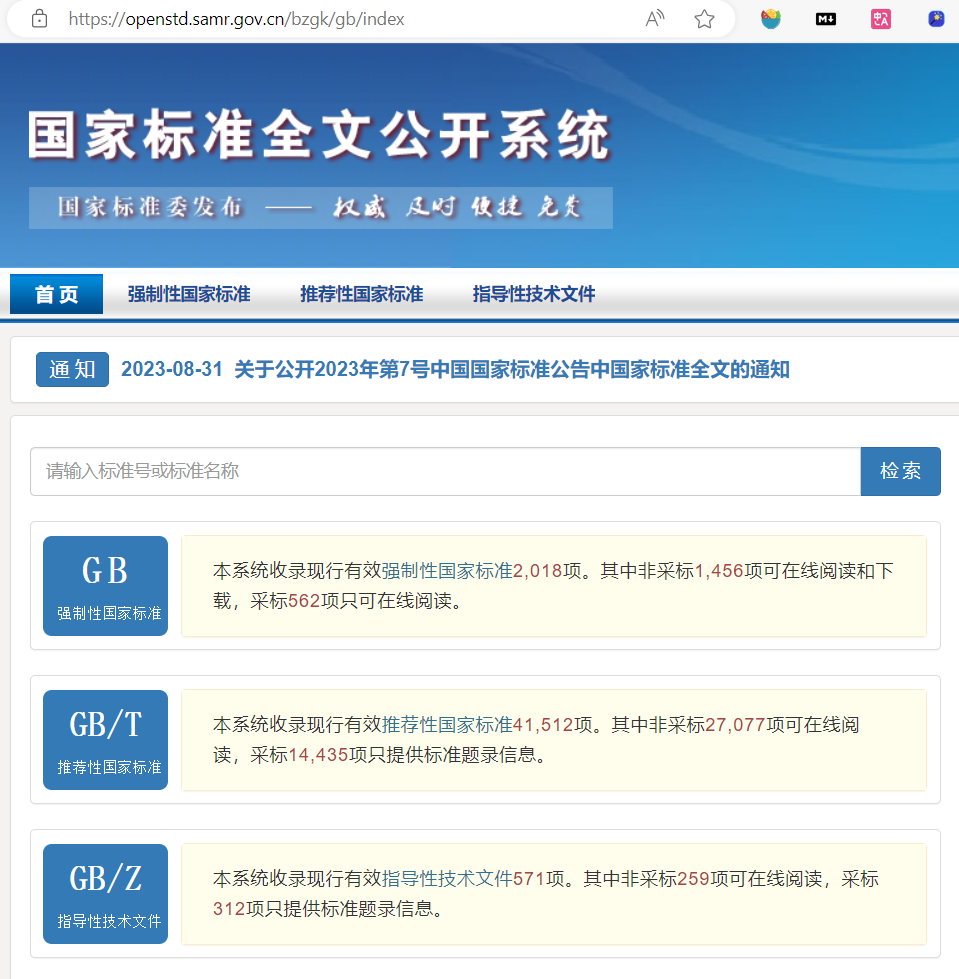Open the 指导性技术文件 navigation tab
This screenshot has width=959, height=979.
coord(534,293)
